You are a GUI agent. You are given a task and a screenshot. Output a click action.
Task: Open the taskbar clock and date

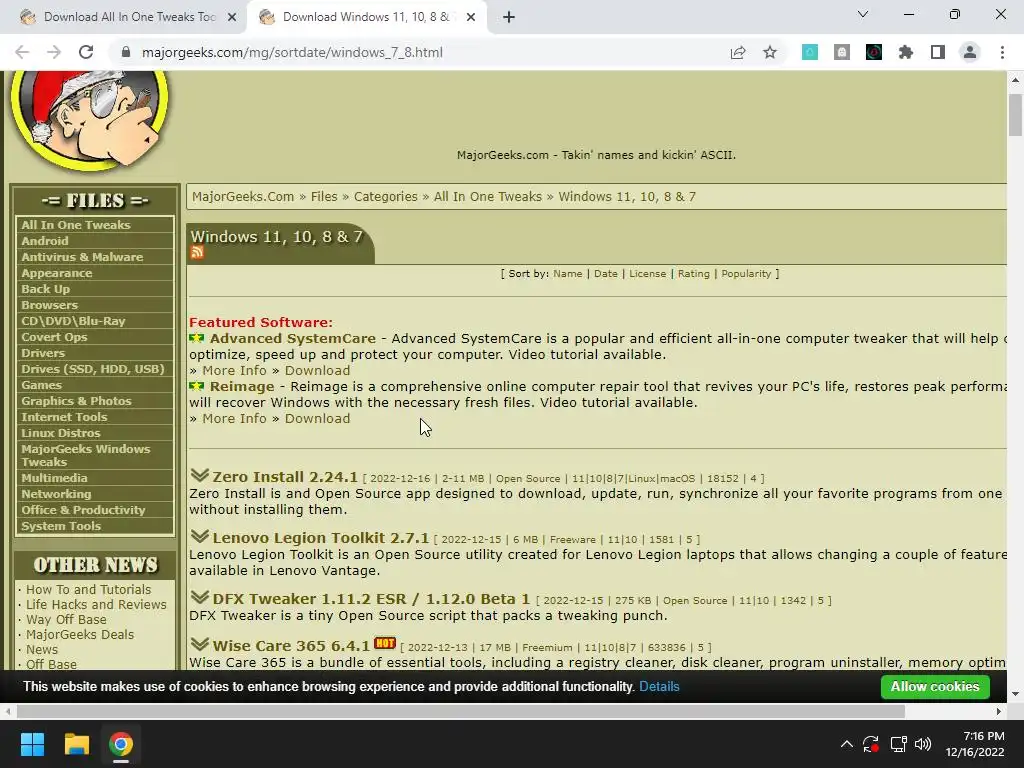tap(974, 744)
